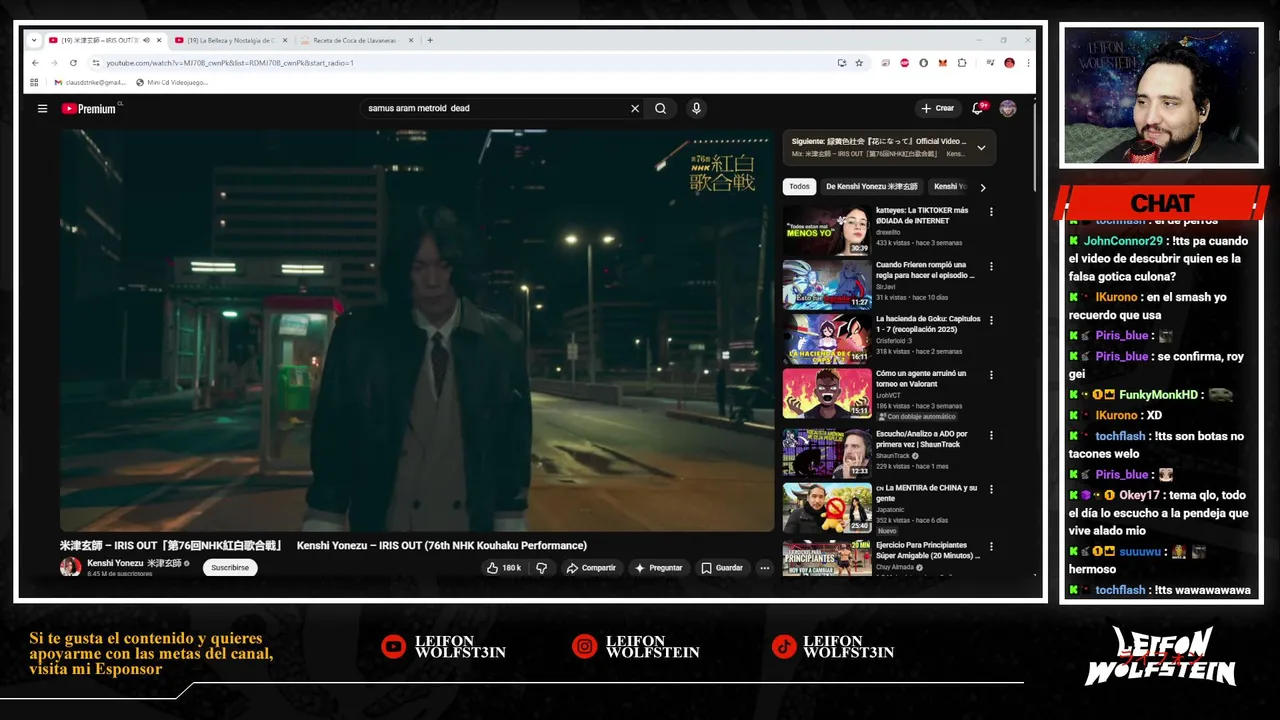Open the YouTube hamburger guide menu
The width and height of the screenshot is (1280, 720).
click(x=42, y=108)
